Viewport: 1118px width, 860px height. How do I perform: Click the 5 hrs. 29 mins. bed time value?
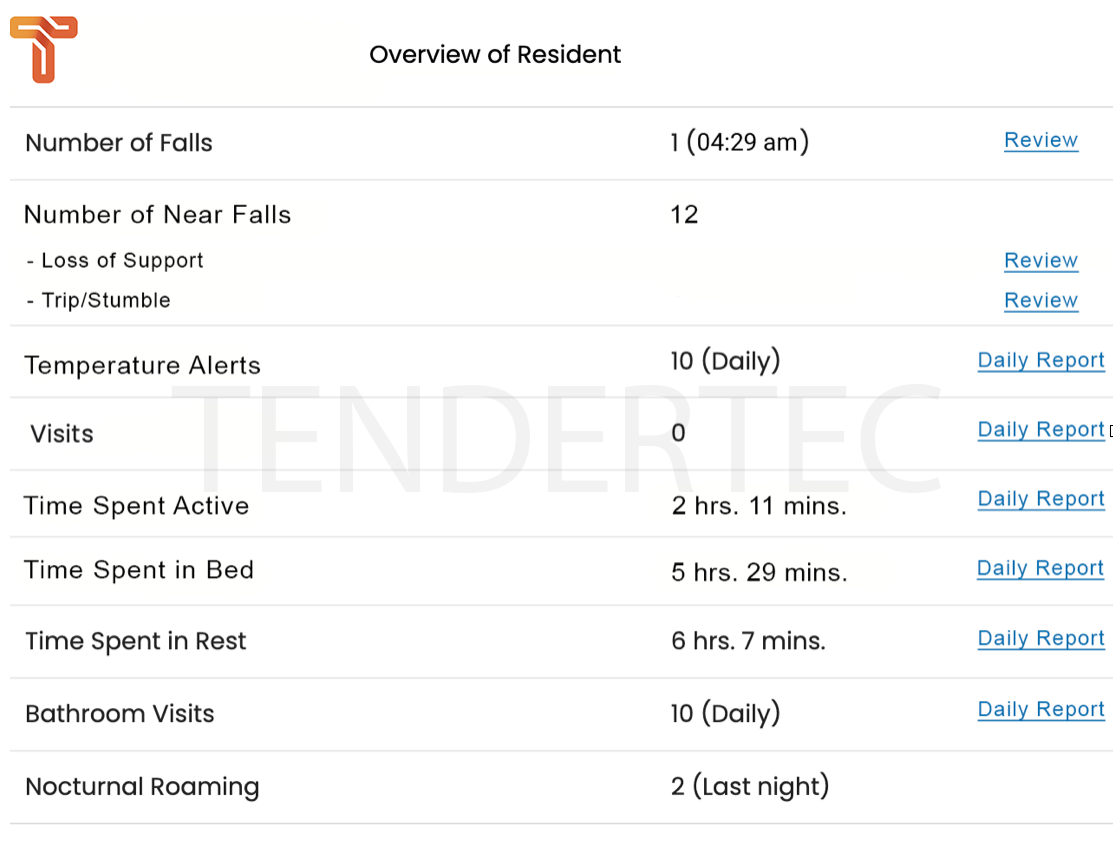[x=759, y=572]
